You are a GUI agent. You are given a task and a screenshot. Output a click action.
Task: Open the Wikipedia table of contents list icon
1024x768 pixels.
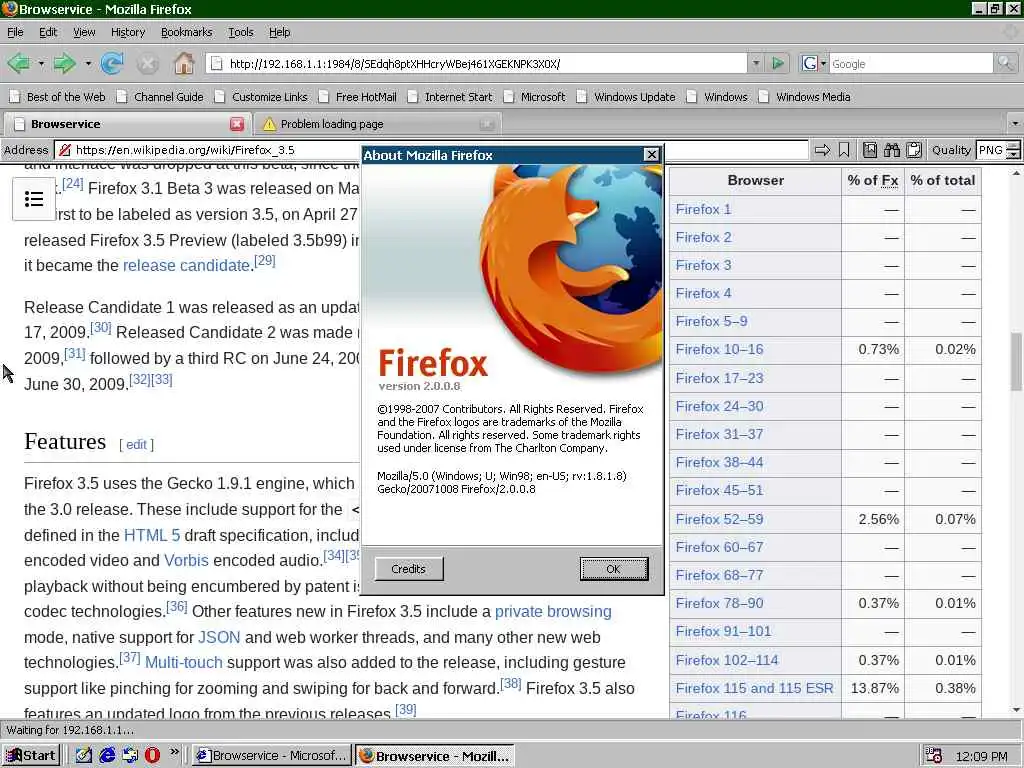pyautogui.click(x=33, y=199)
